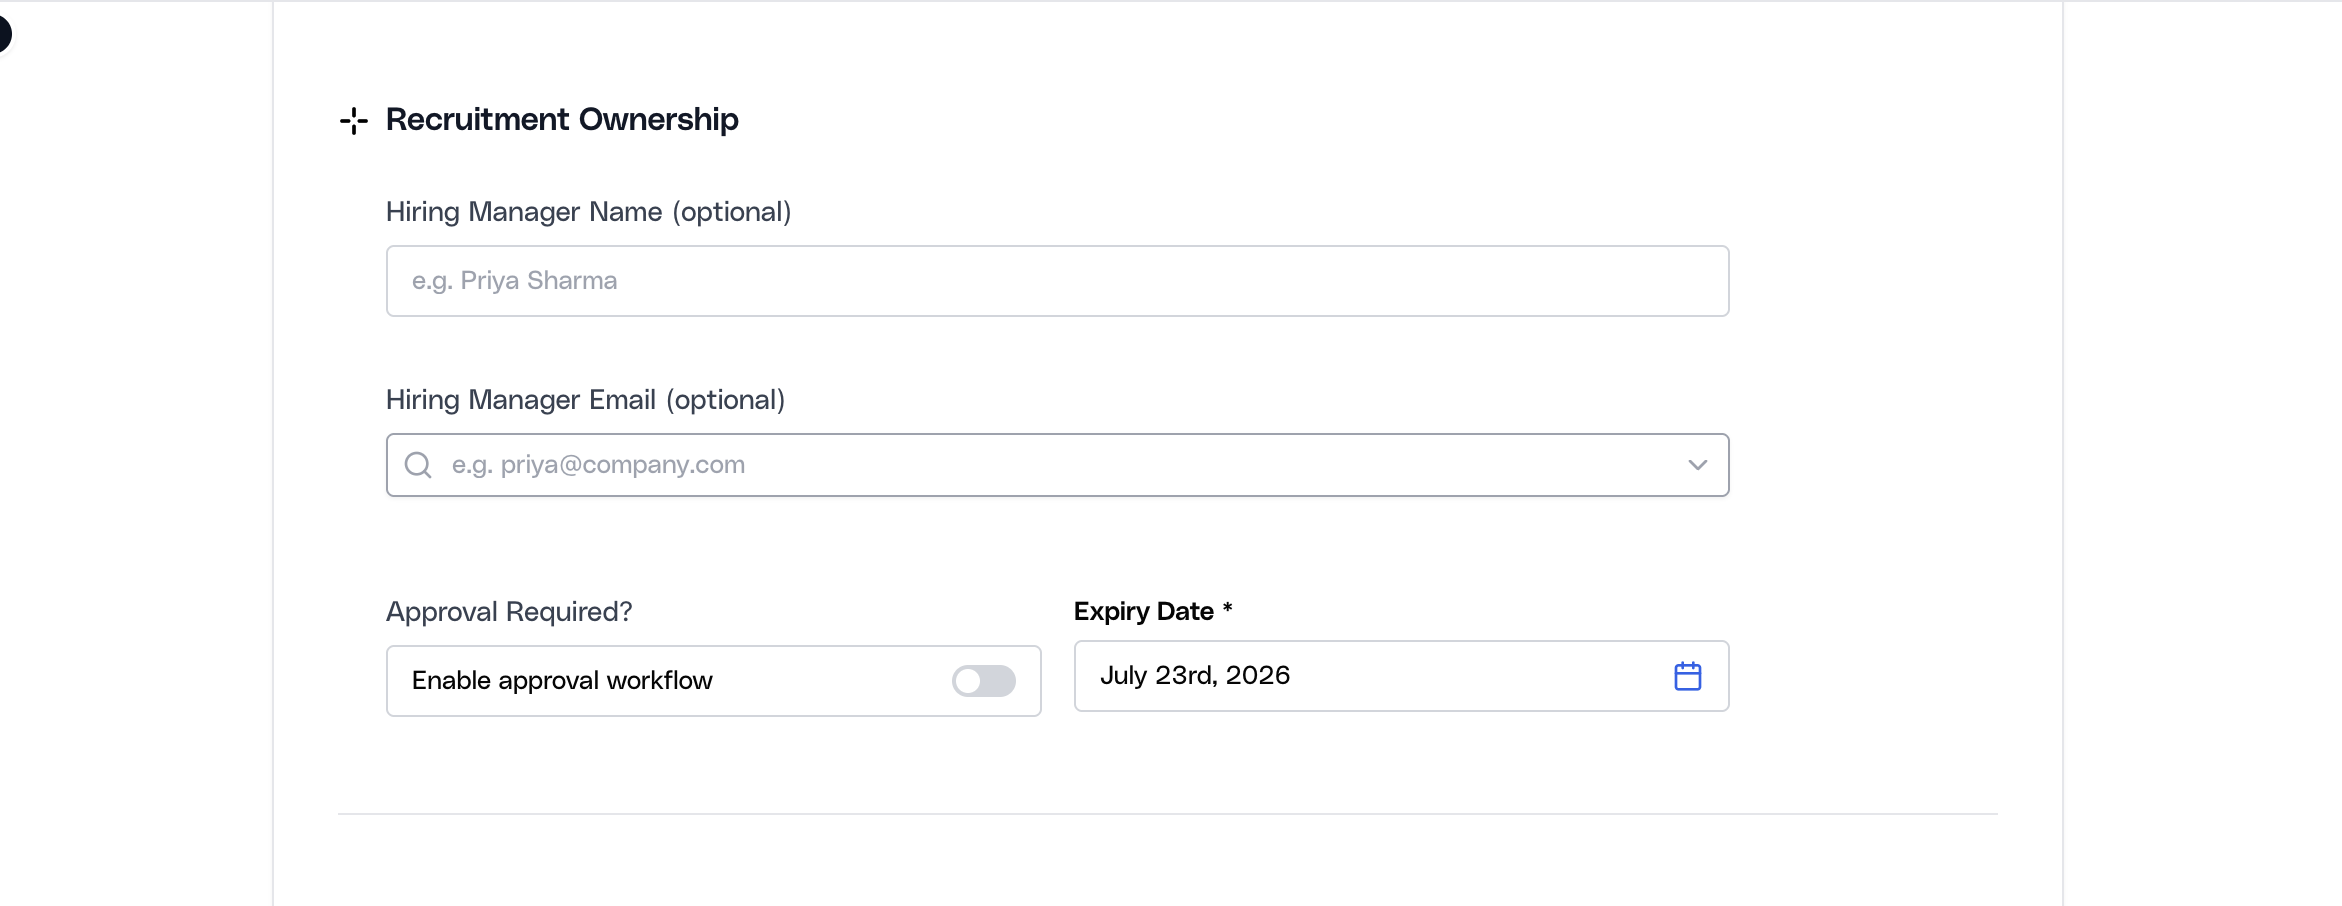Click the toggle switch knob in Approval Required box
This screenshot has height=906, width=2342.
[970, 681]
